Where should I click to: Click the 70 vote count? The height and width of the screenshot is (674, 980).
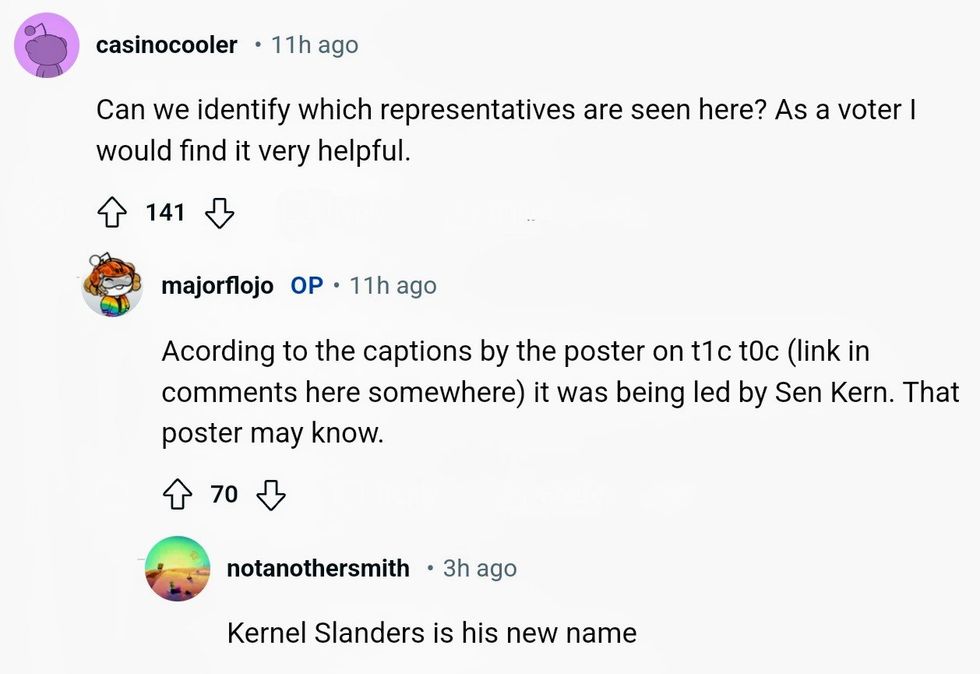[x=224, y=493]
